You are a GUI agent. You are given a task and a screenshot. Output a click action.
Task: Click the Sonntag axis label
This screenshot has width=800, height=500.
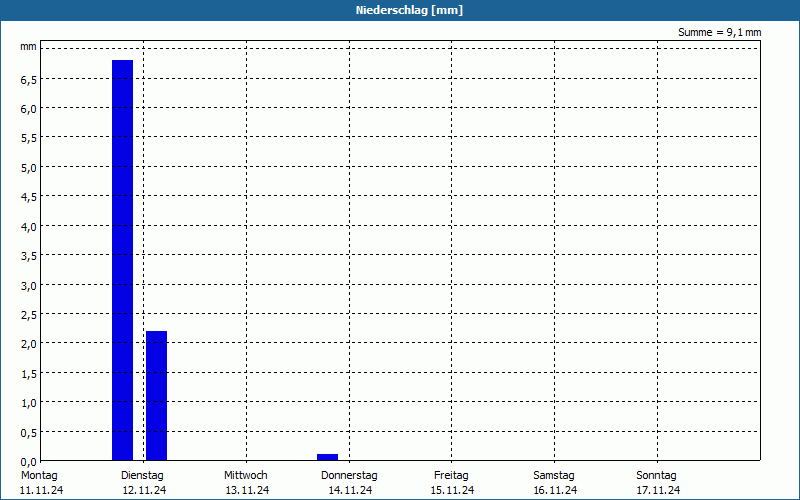[656, 476]
